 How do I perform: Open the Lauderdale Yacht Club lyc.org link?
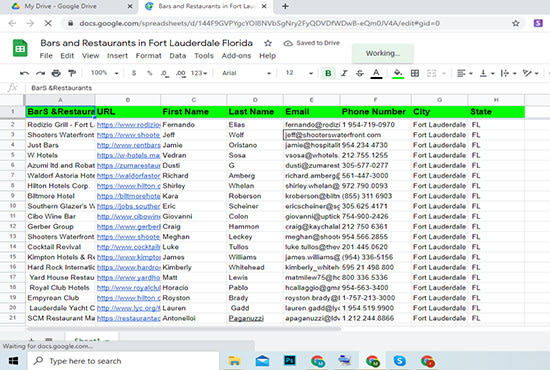pos(128,308)
